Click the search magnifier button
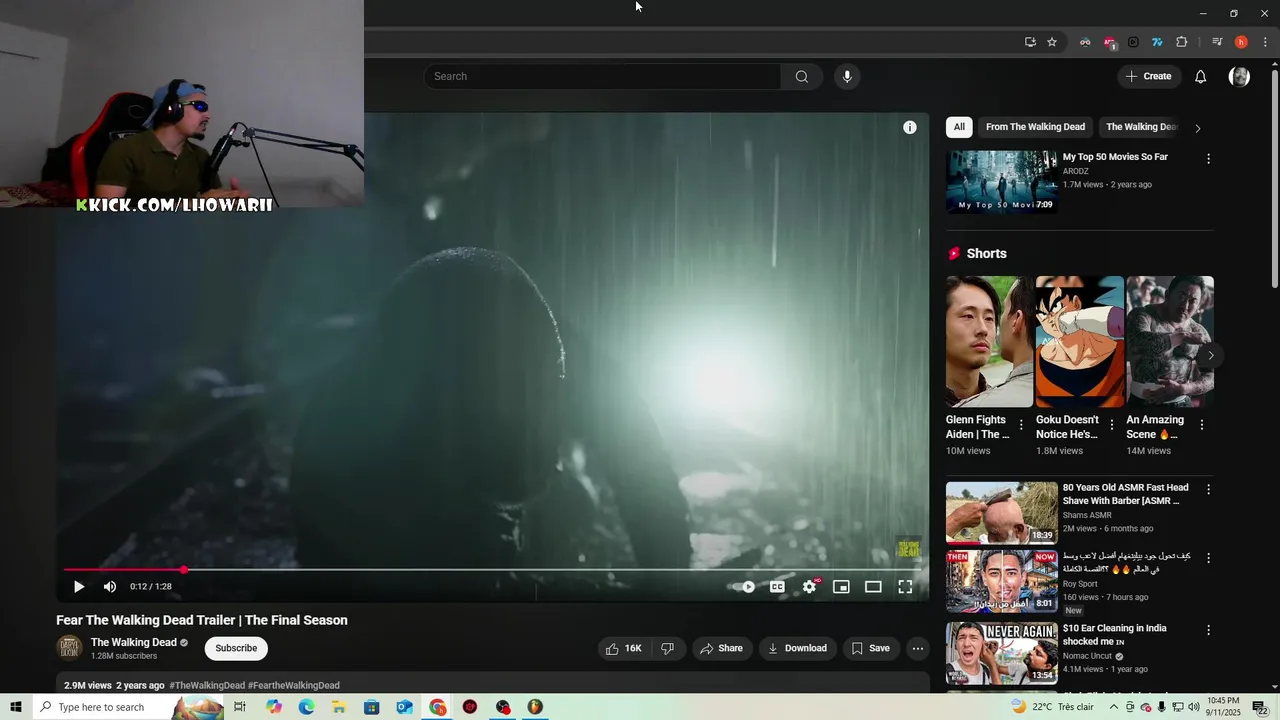The image size is (1280, 720). point(802,77)
